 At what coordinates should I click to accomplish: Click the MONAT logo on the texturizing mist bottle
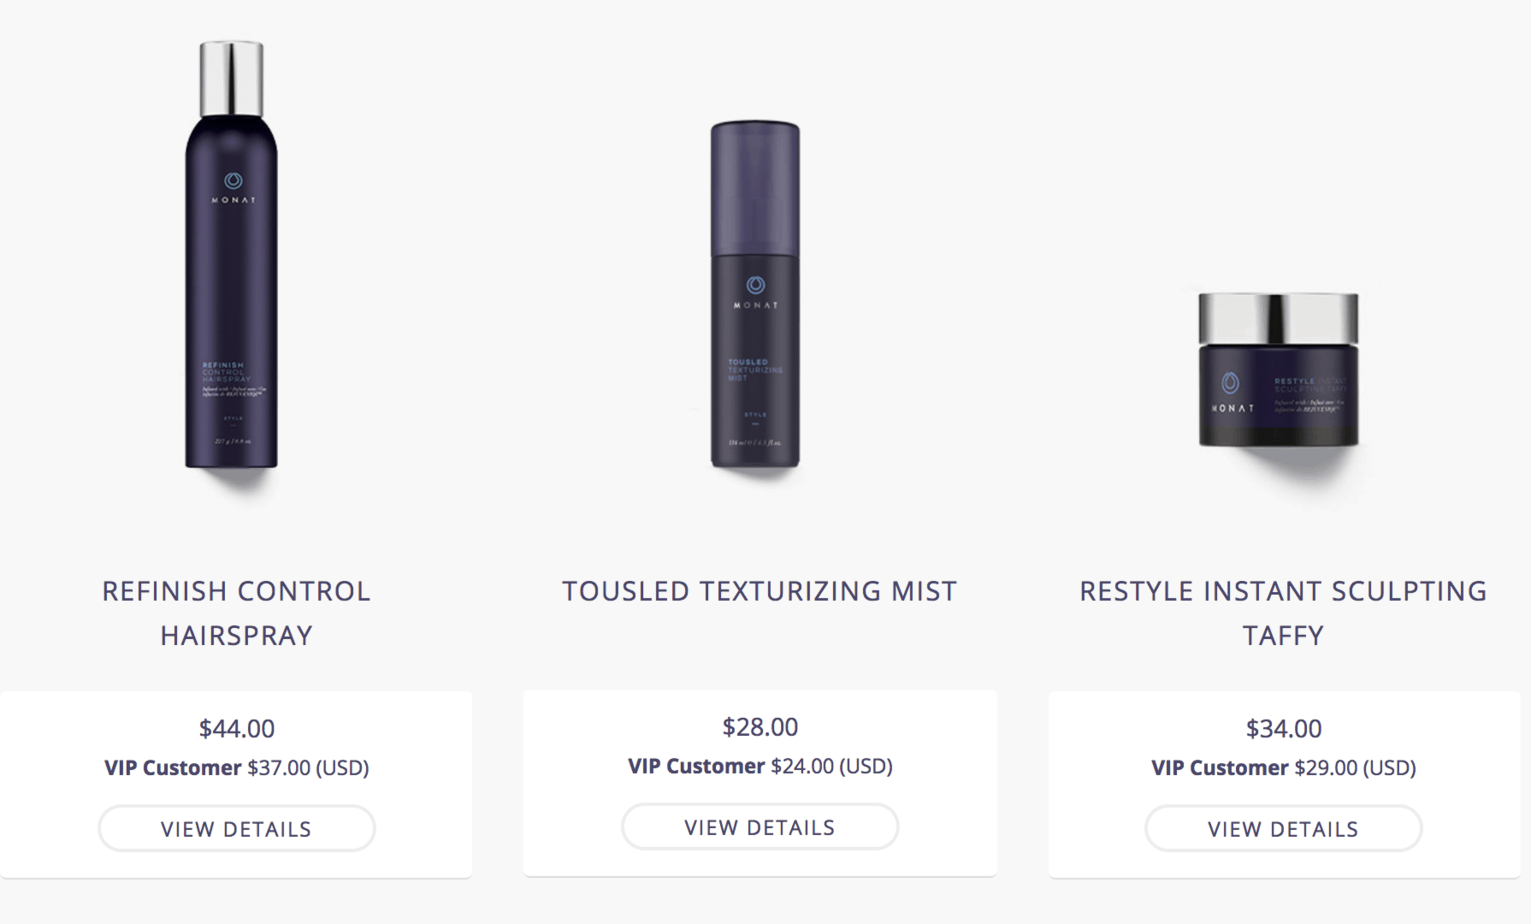(756, 291)
